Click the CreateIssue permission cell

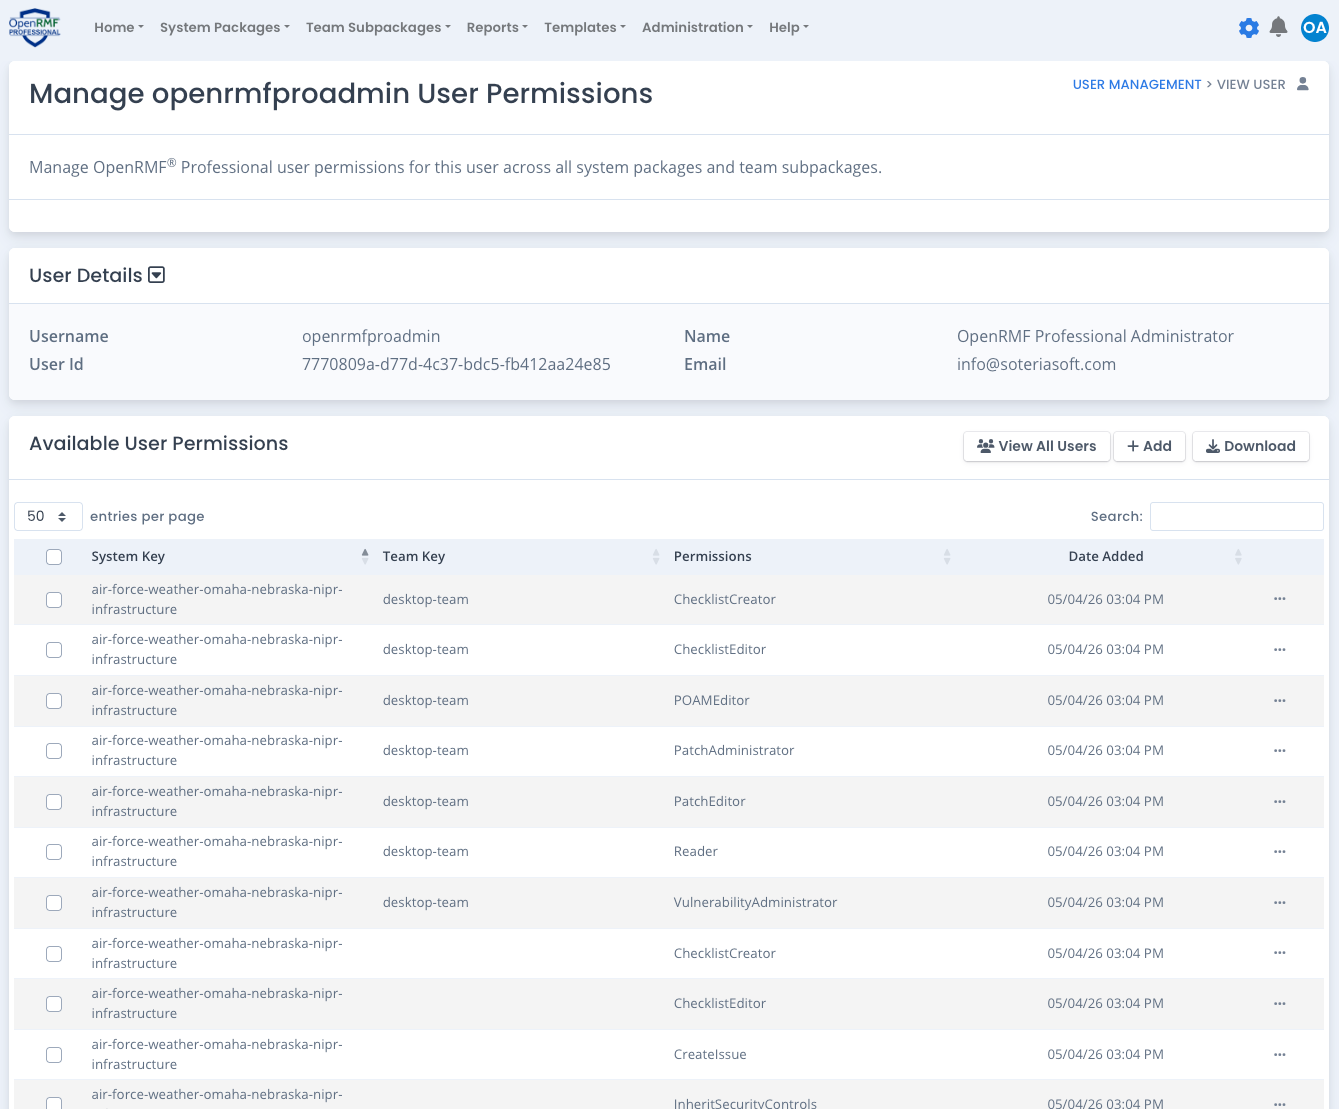[x=710, y=1054]
